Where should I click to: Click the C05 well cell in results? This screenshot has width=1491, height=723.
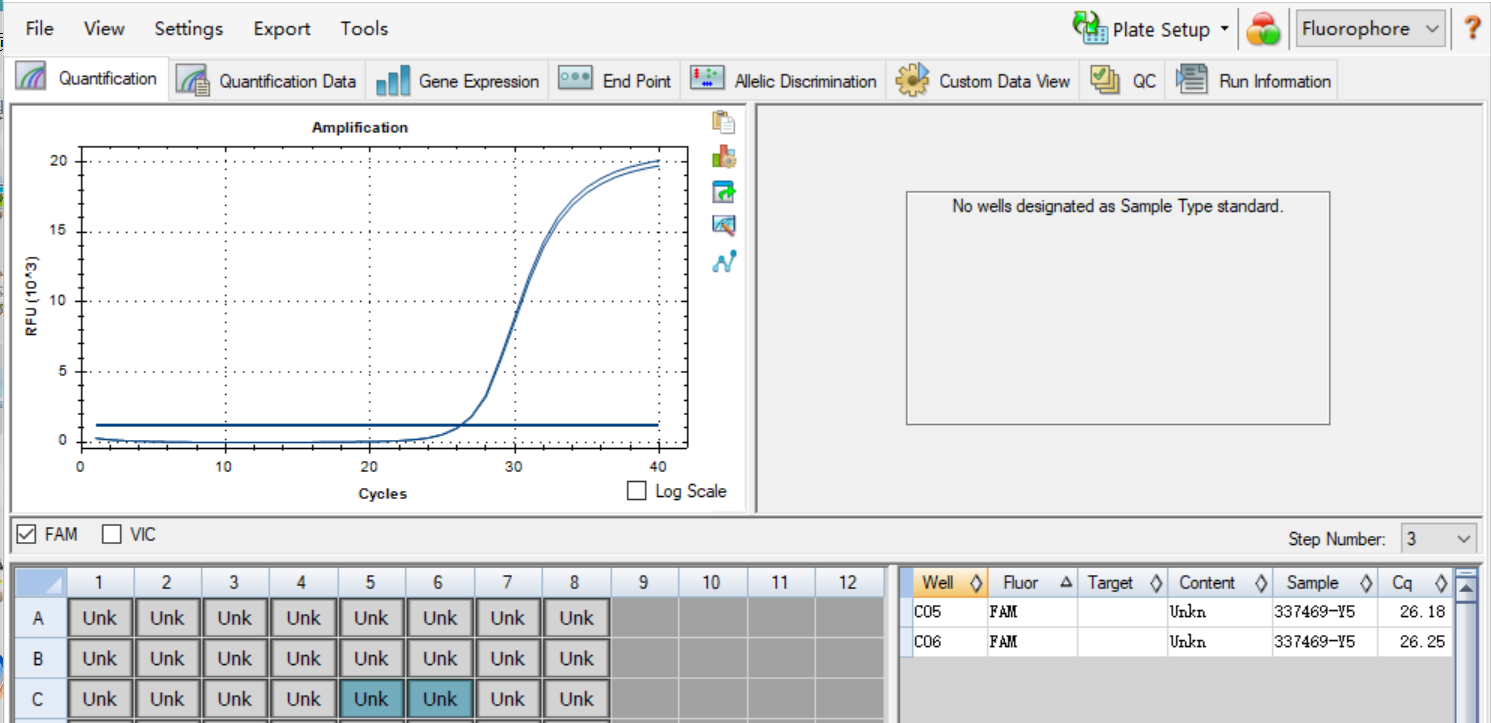950,612
